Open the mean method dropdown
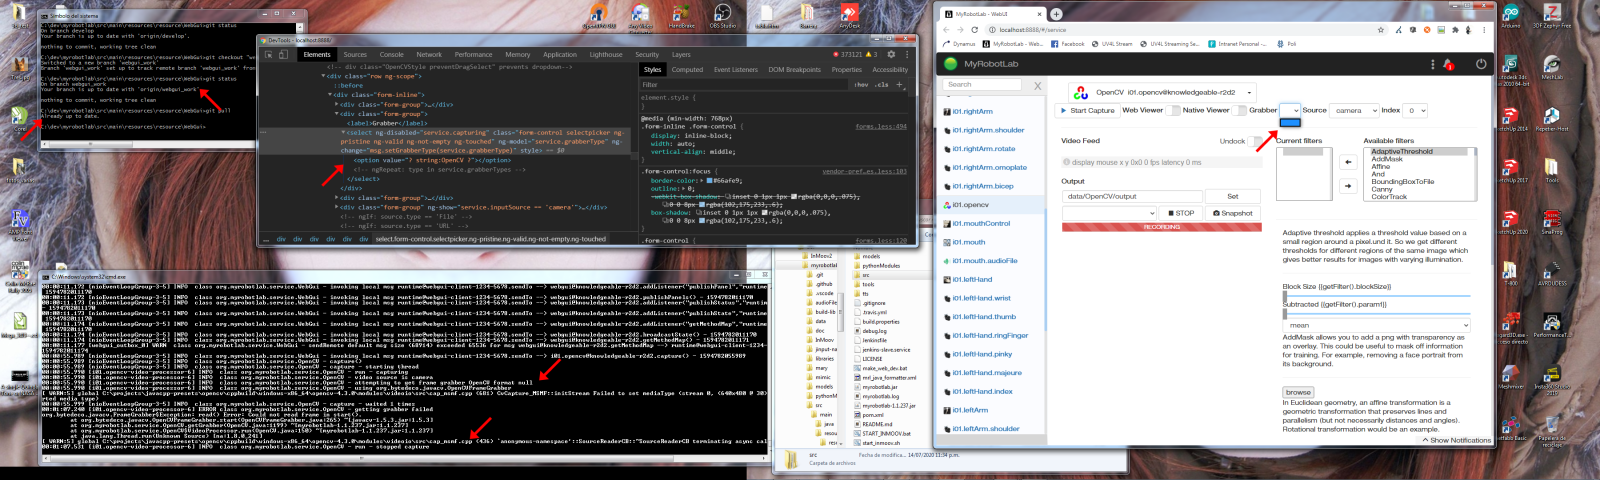The height and width of the screenshot is (480, 1600). 1377,325
